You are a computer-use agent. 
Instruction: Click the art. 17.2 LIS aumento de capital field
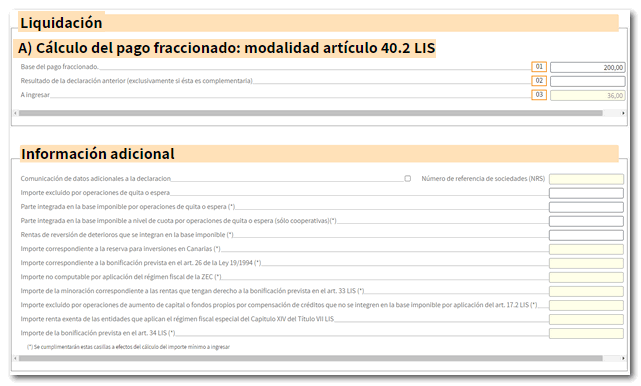(x=586, y=305)
